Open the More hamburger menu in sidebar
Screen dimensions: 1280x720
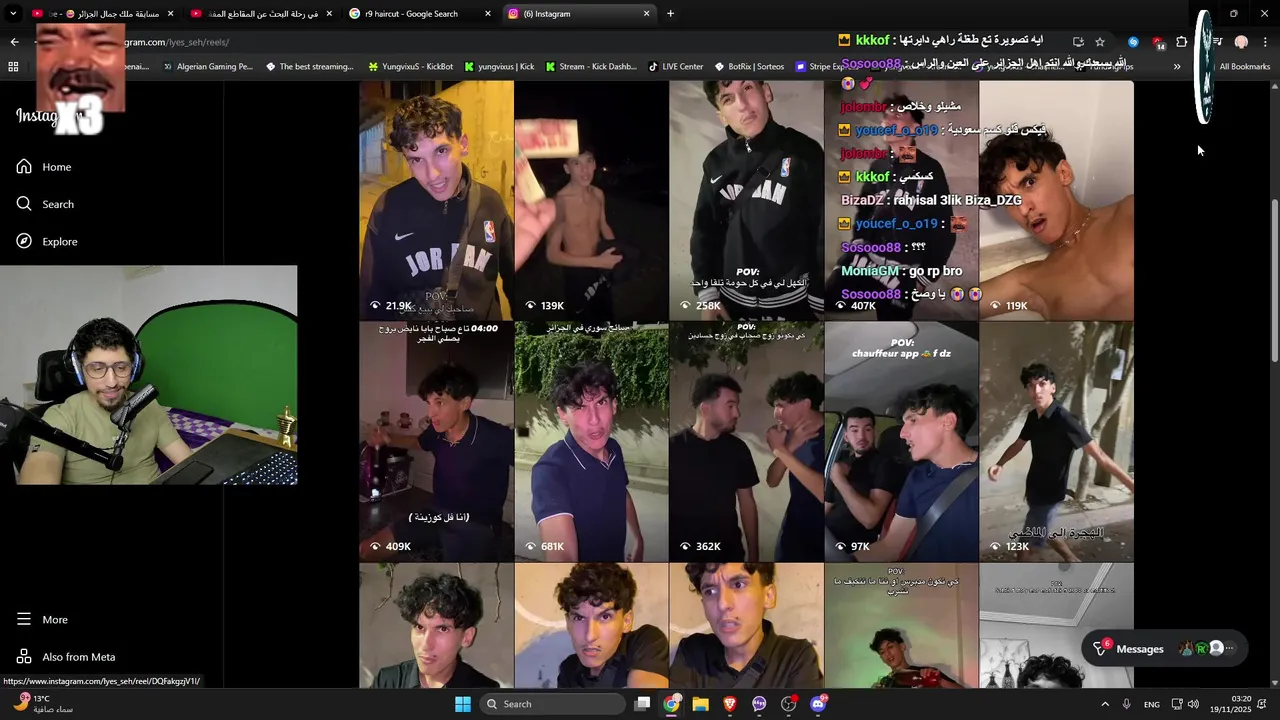[x=42, y=620]
